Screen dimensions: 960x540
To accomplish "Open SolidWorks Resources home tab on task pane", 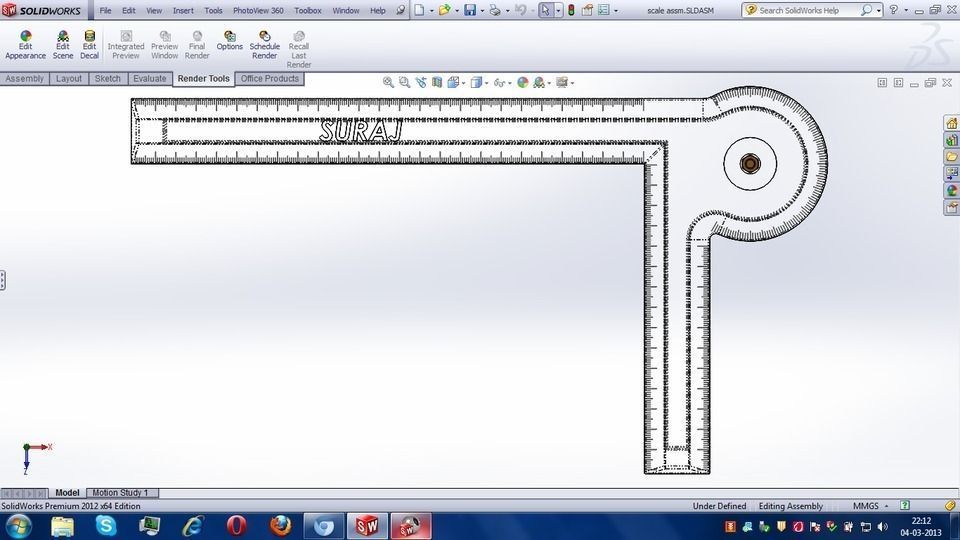I will click(x=951, y=124).
